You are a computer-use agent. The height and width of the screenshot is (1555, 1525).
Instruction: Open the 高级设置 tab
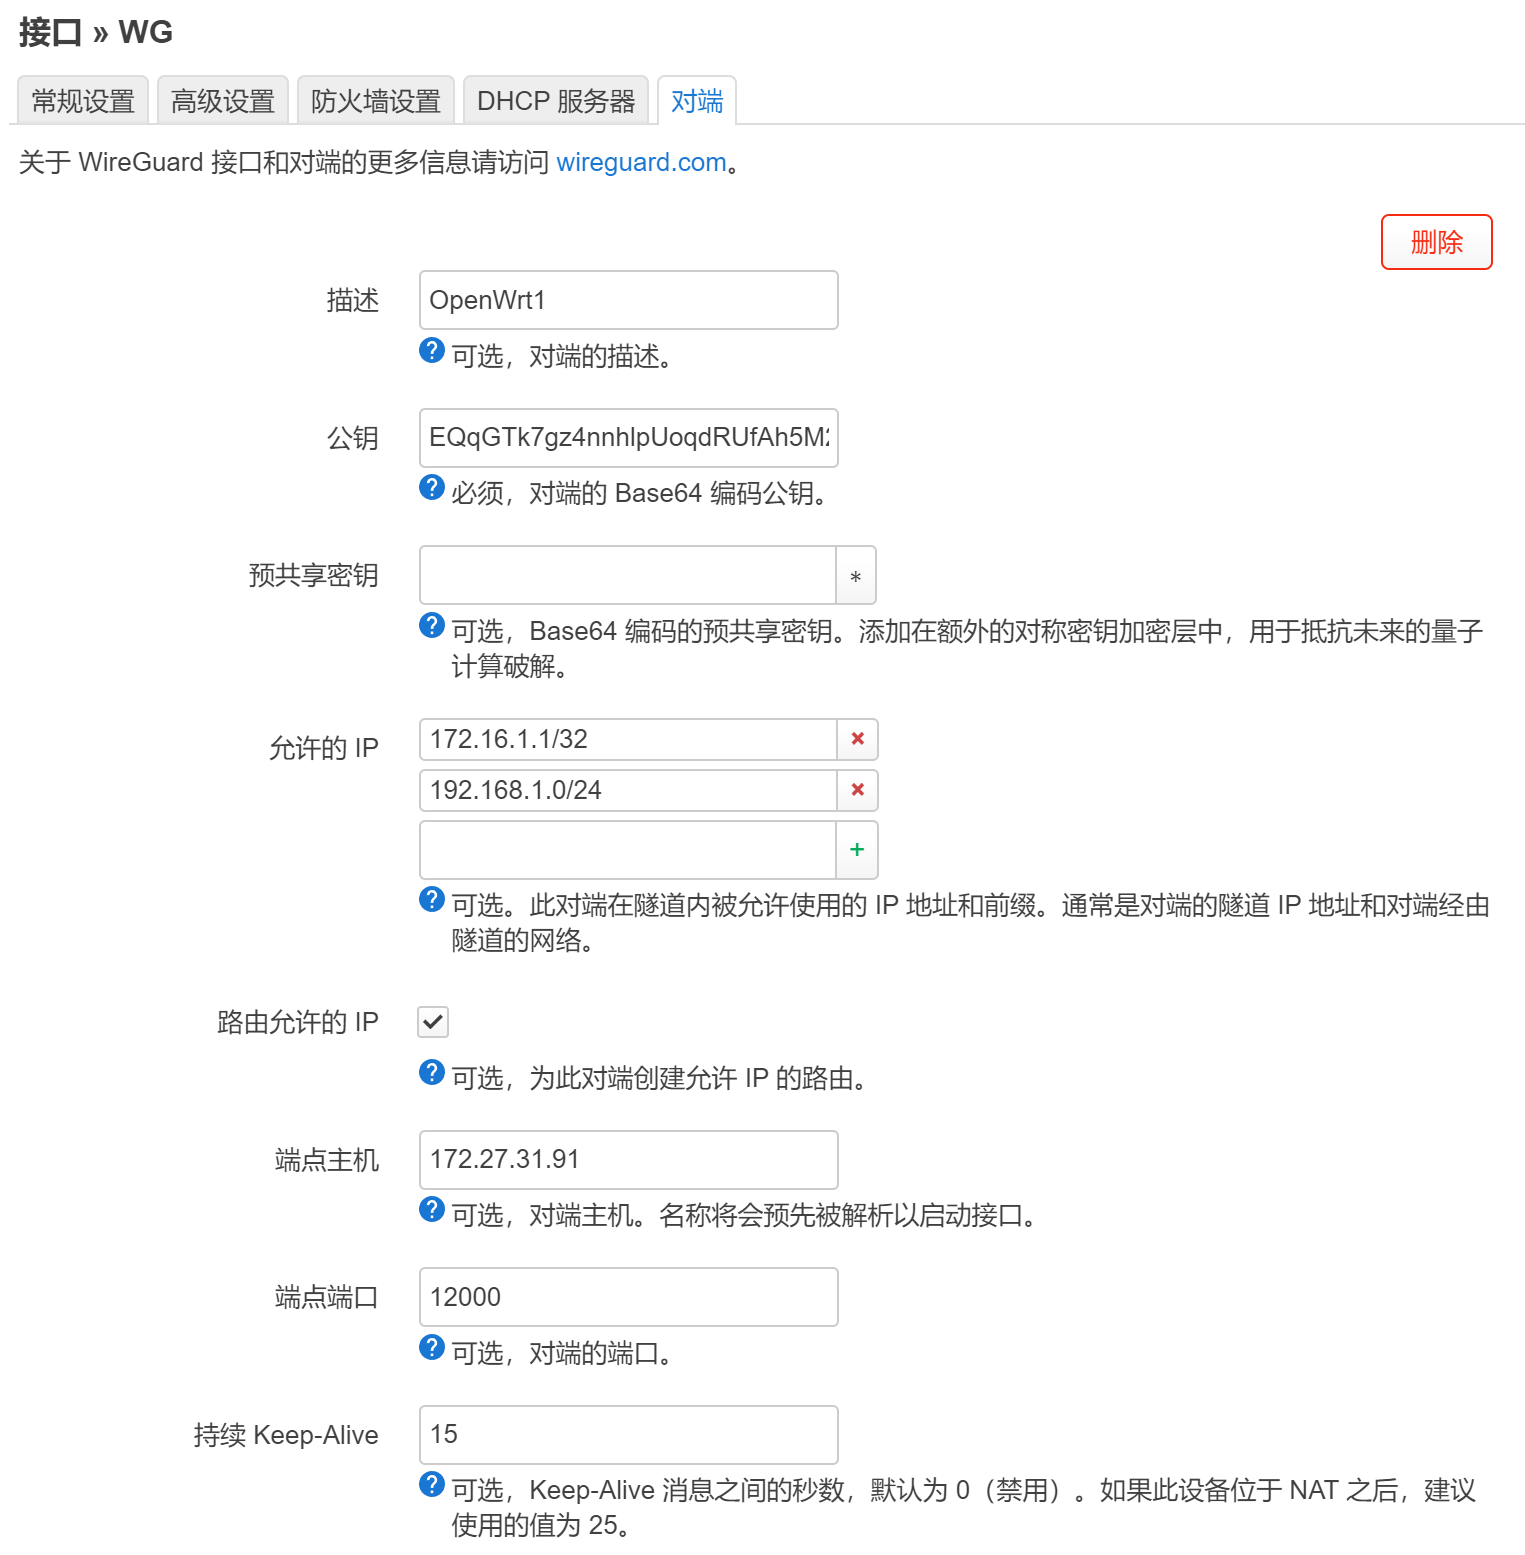[x=223, y=101]
